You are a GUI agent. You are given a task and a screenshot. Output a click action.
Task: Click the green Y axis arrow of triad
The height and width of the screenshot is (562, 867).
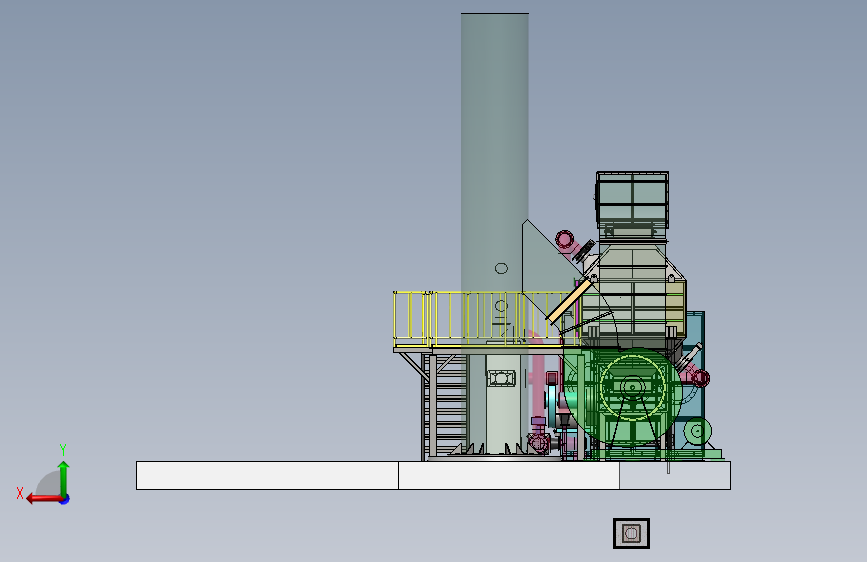(x=64, y=478)
